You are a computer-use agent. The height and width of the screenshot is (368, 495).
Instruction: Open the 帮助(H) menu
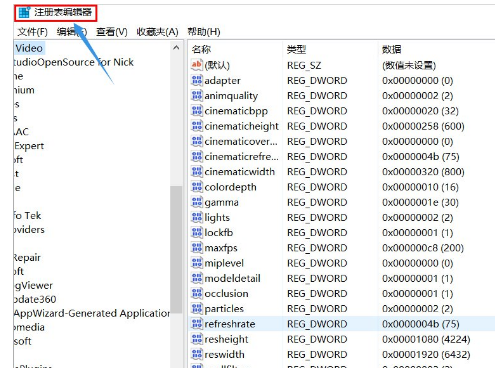pyautogui.click(x=204, y=32)
